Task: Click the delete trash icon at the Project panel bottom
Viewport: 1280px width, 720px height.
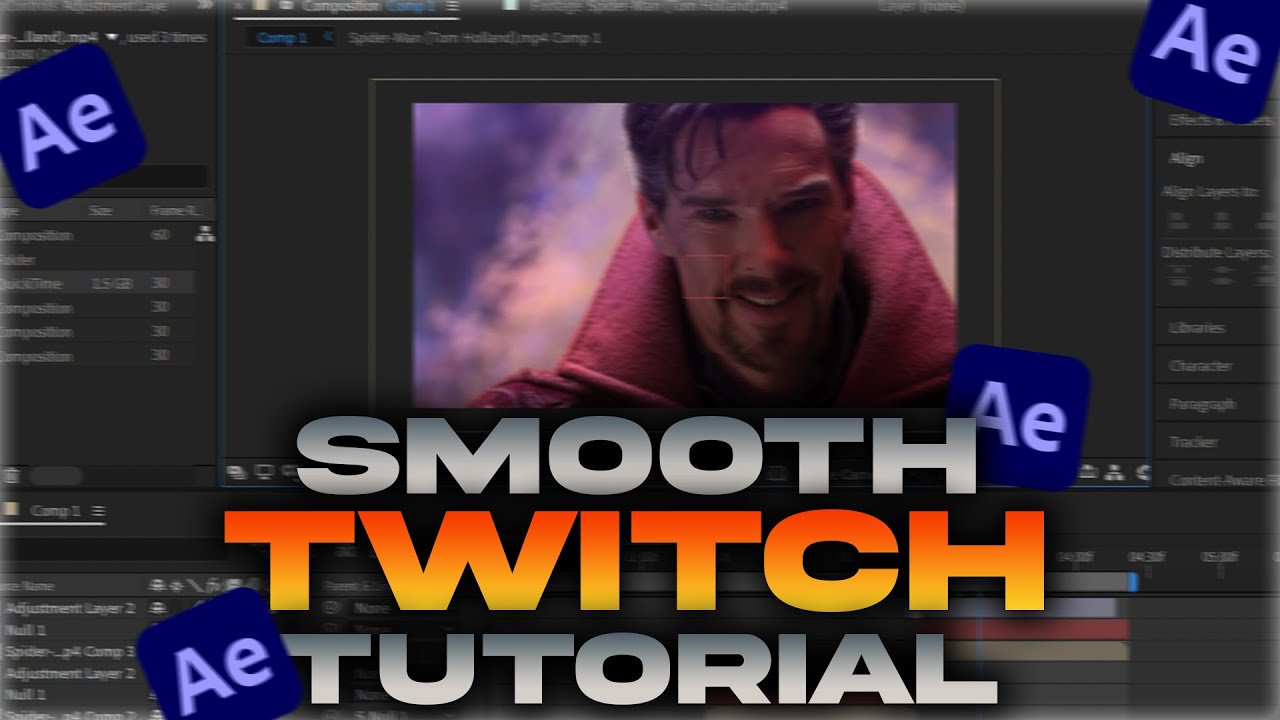Action: point(12,476)
